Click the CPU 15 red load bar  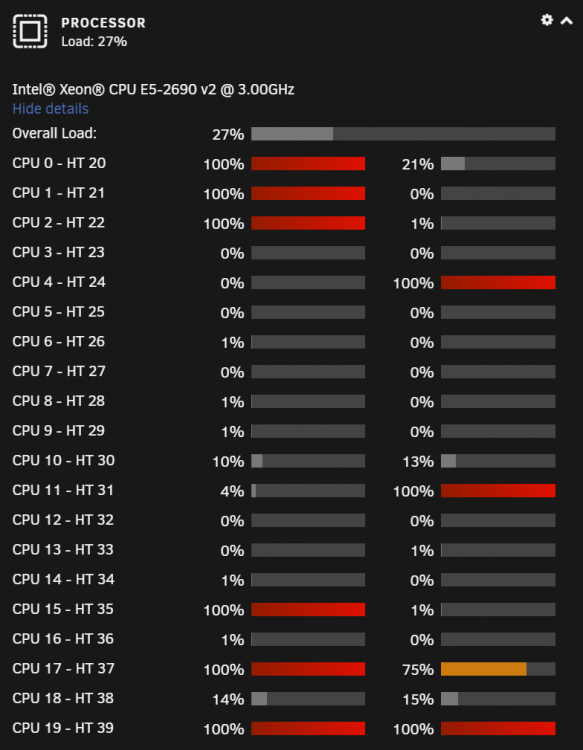pos(308,609)
